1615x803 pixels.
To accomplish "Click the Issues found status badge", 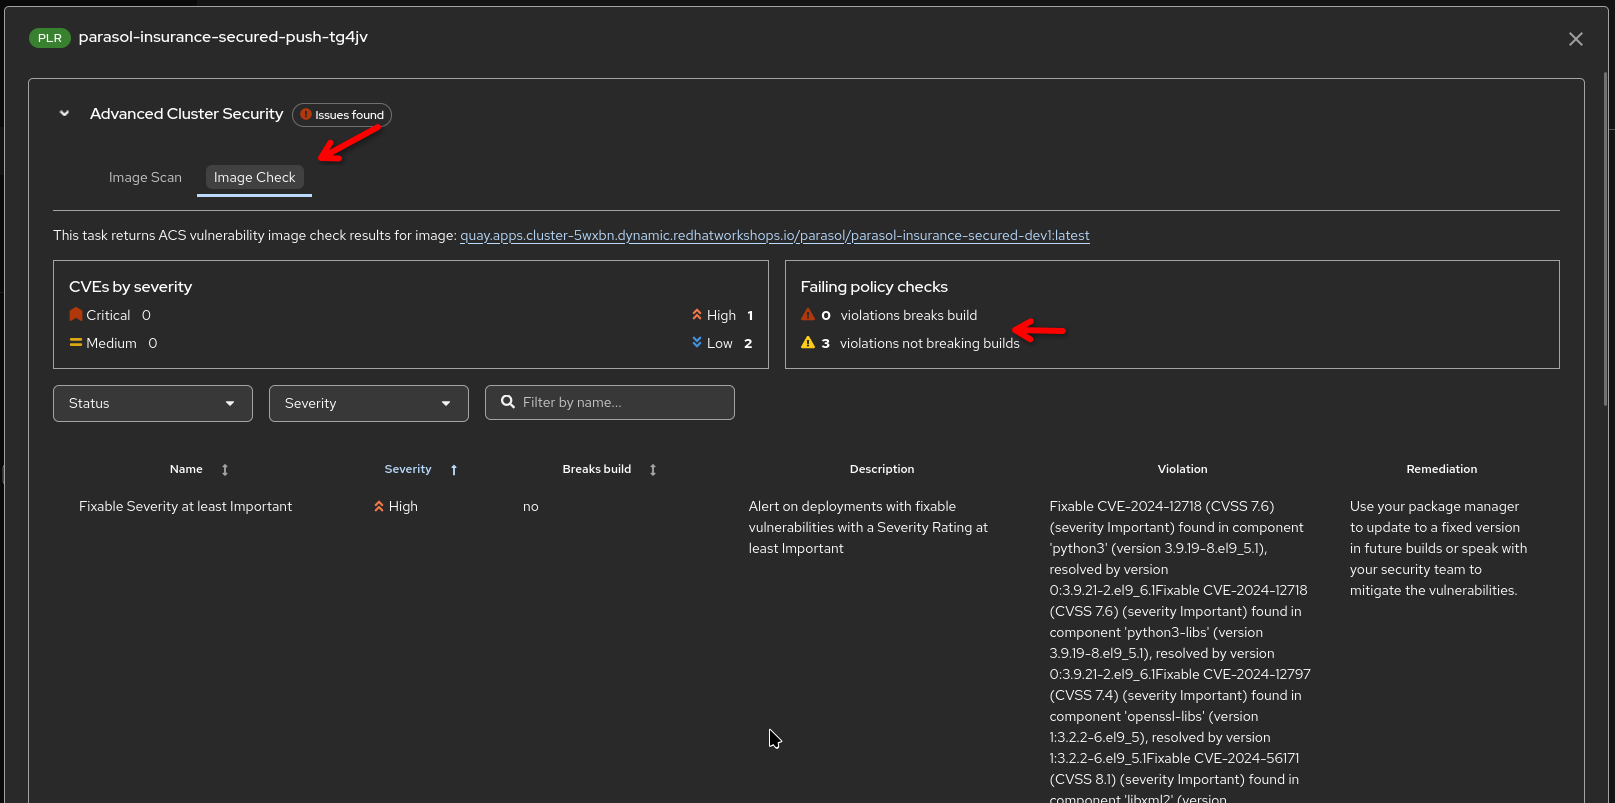I will (x=342, y=115).
